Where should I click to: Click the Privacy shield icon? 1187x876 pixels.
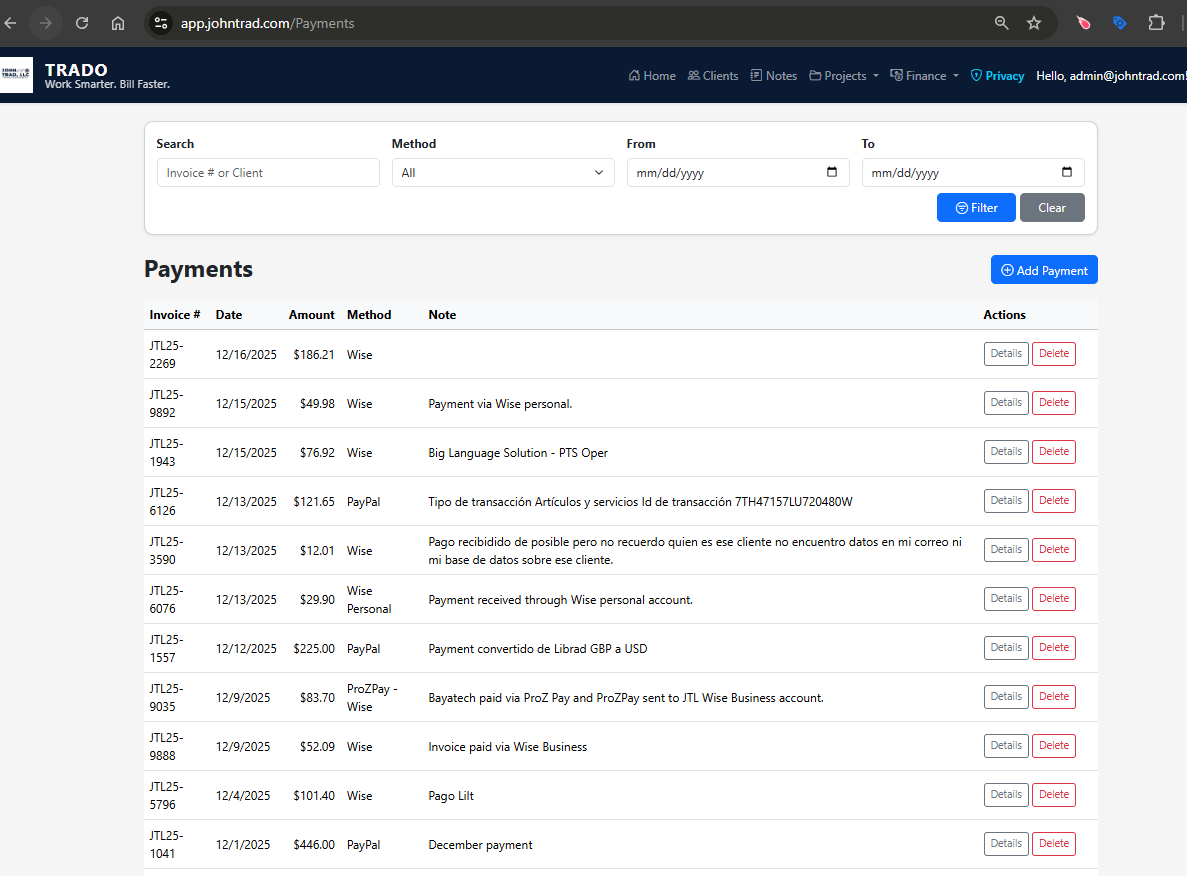coord(974,75)
